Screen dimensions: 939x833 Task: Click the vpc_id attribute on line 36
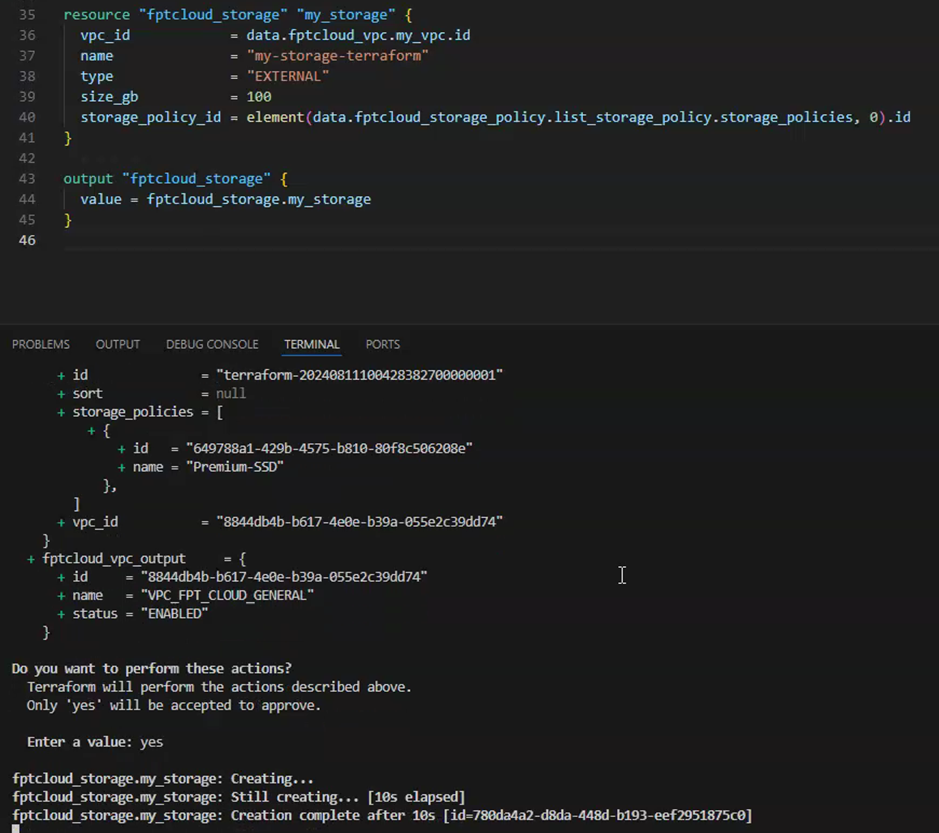pos(105,36)
